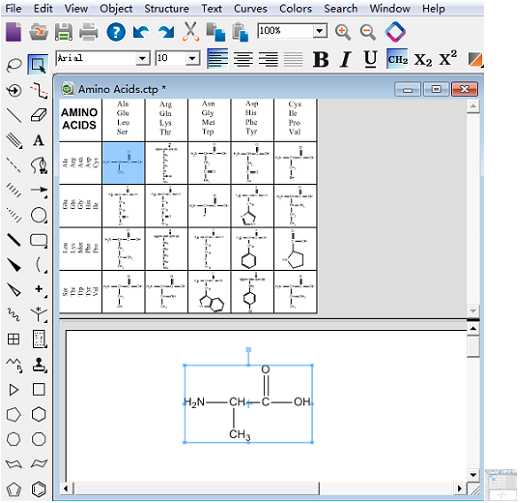Image resolution: width=520 pixels, height=503 pixels.
Task: Toggle subscript X2 formatting
Action: coord(423,60)
